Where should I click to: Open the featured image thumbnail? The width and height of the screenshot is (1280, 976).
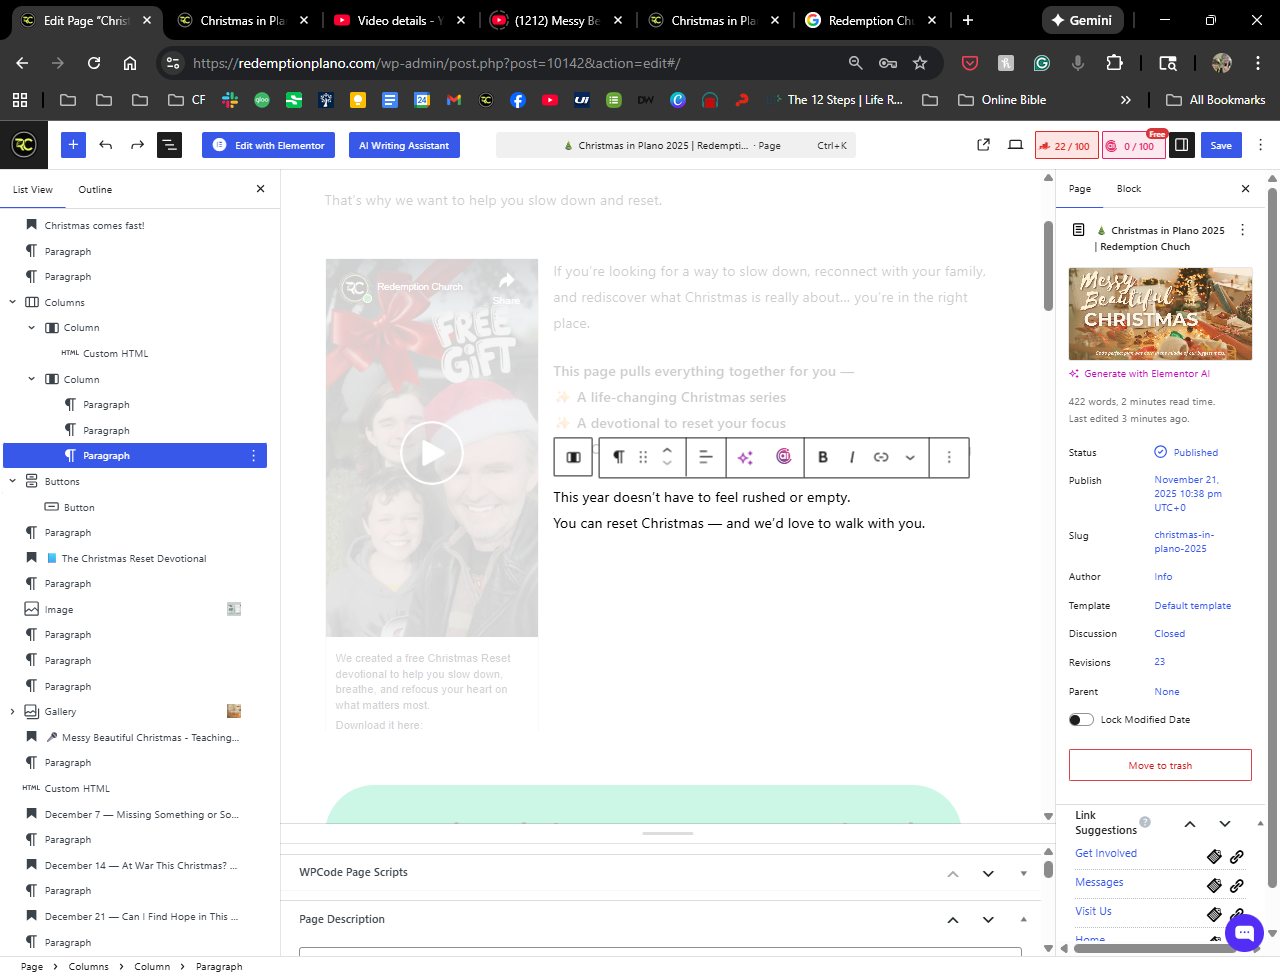pos(1160,314)
